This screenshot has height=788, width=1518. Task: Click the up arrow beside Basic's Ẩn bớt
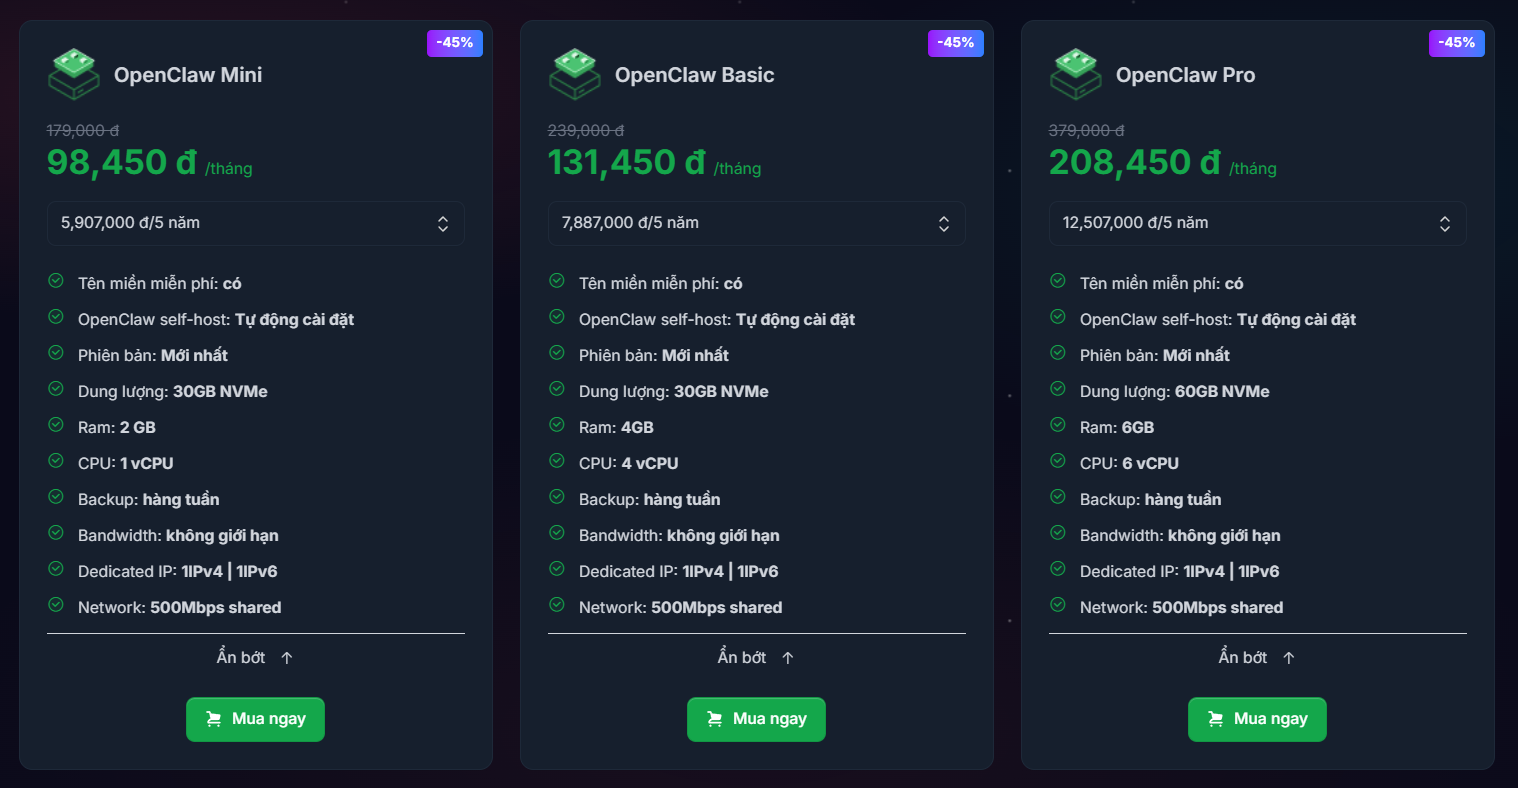[787, 657]
